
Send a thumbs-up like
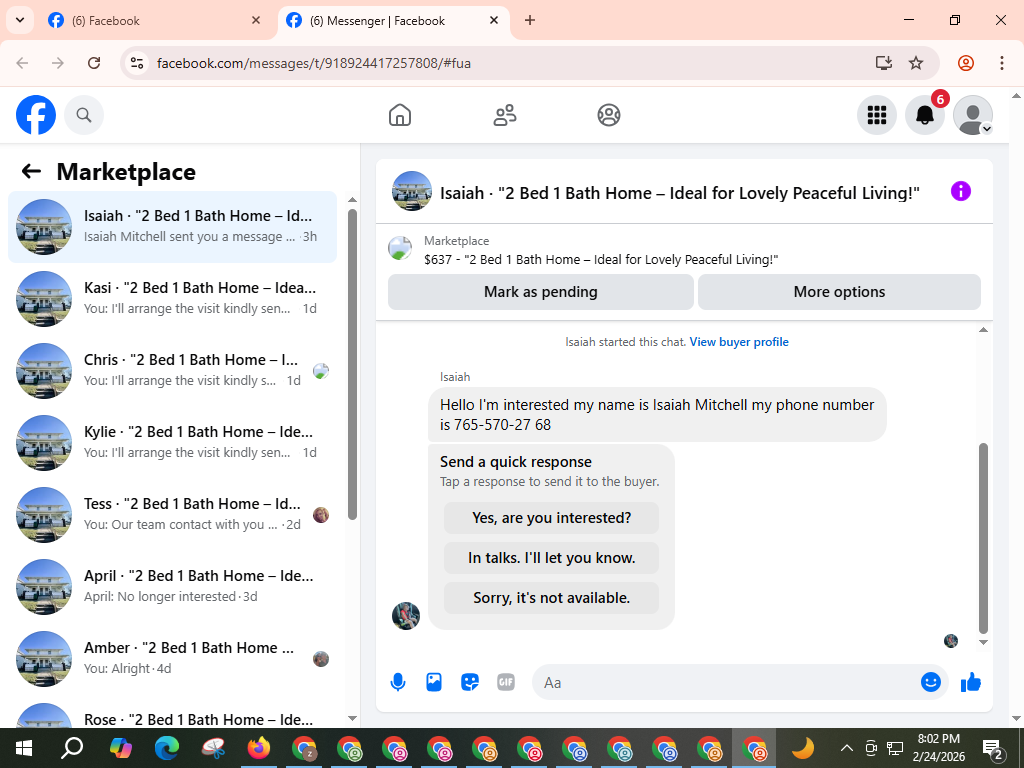point(970,682)
